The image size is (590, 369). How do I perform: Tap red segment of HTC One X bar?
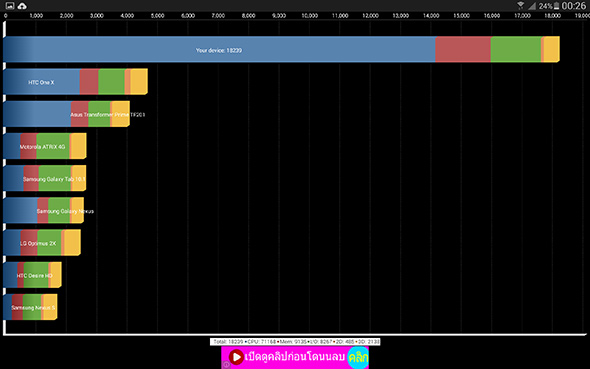(x=89, y=82)
